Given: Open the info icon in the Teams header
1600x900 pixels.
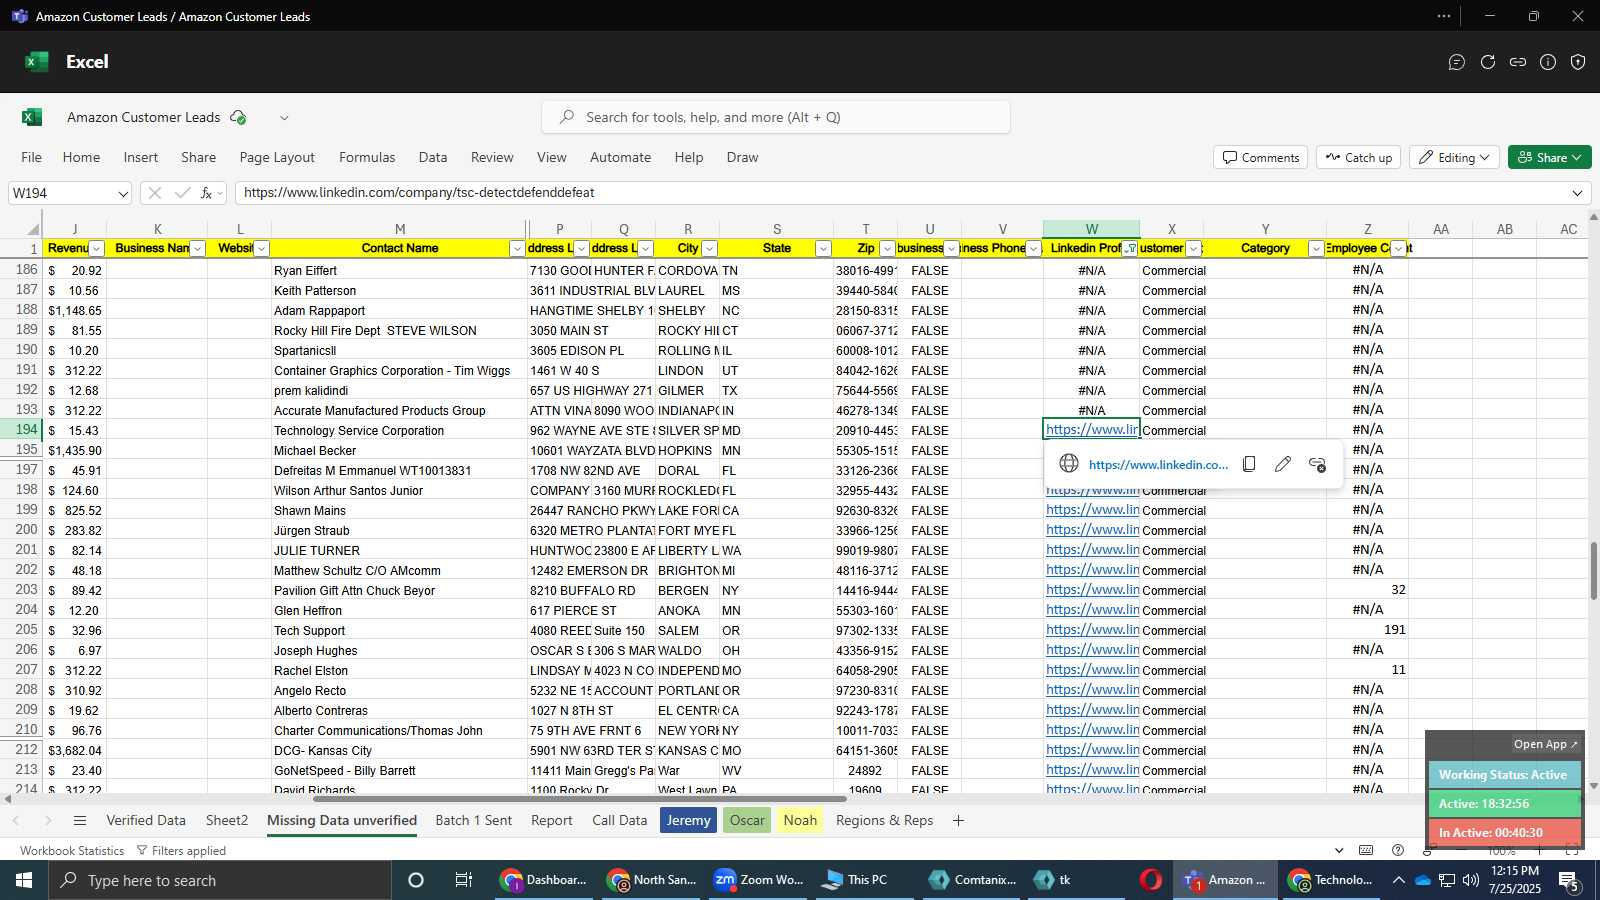Looking at the screenshot, I should pyautogui.click(x=1548, y=62).
